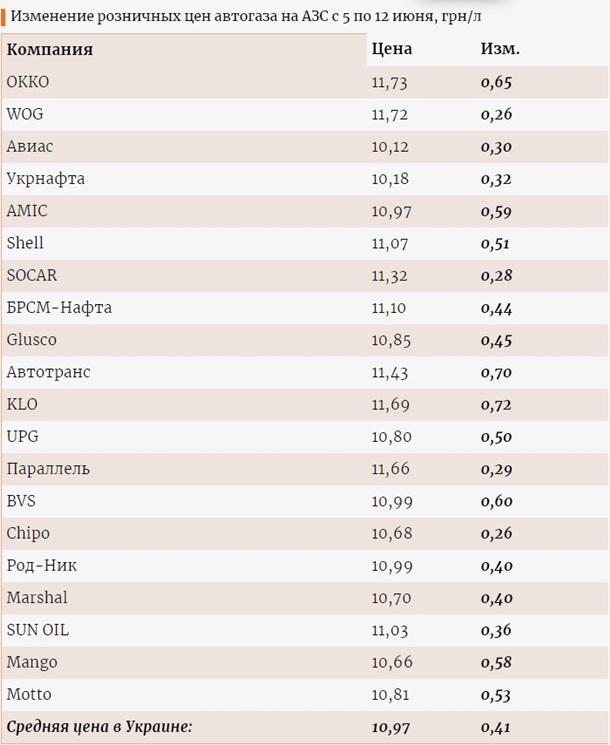Click the БРСМ-Нафта company name

tap(59, 308)
